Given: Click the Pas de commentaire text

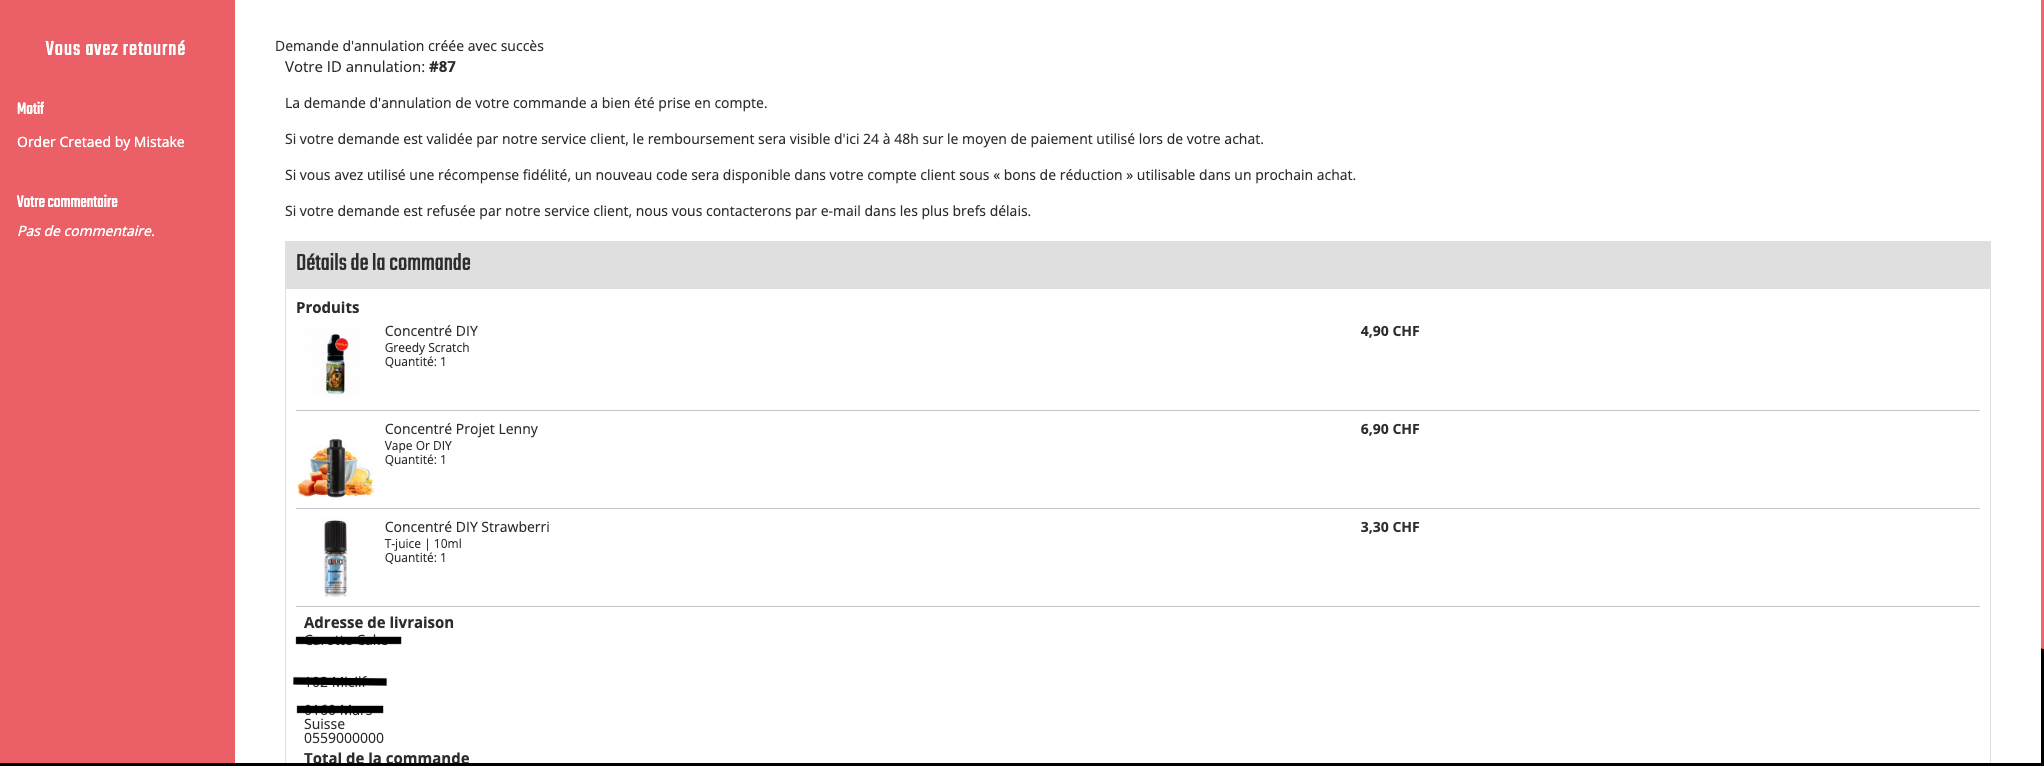Looking at the screenshot, I should [x=86, y=231].
